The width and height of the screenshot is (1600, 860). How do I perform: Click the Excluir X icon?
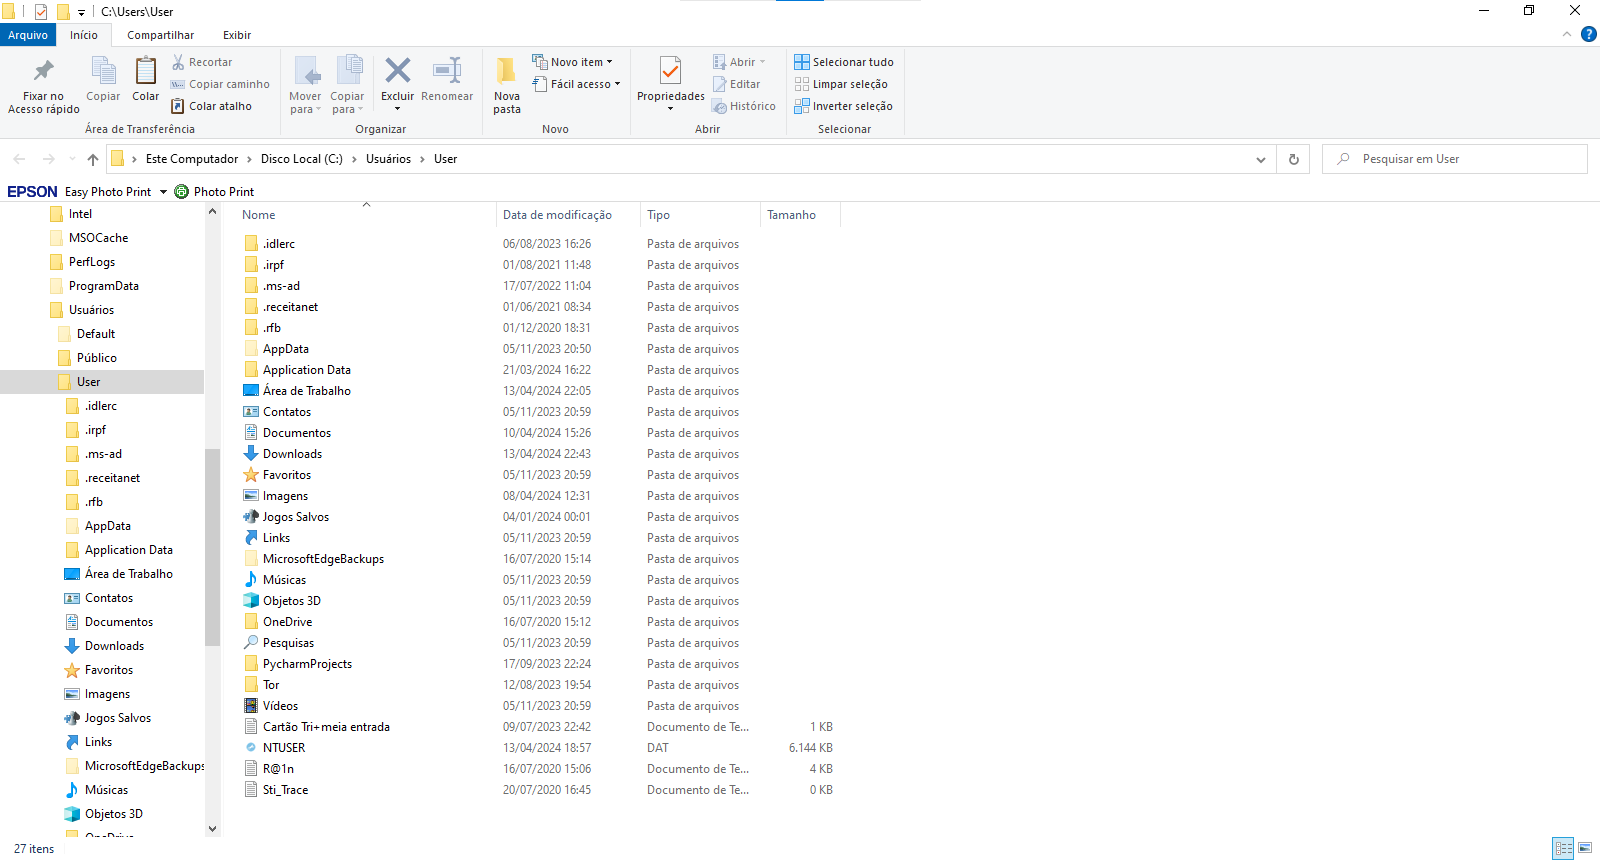398,70
